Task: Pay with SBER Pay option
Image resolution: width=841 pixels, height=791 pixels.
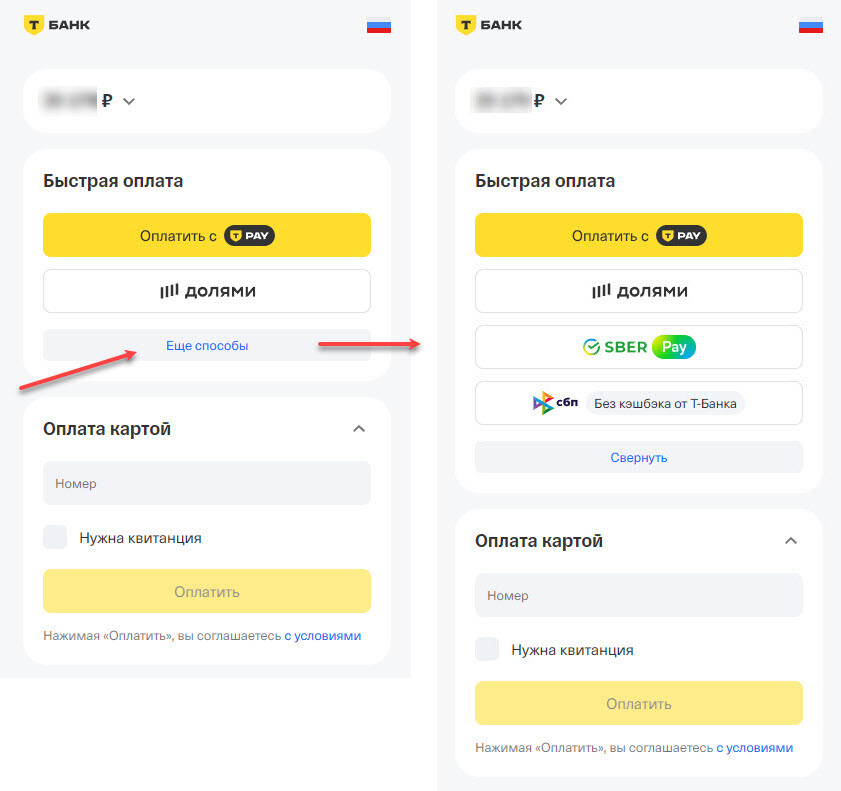Action: pos(638,347)
